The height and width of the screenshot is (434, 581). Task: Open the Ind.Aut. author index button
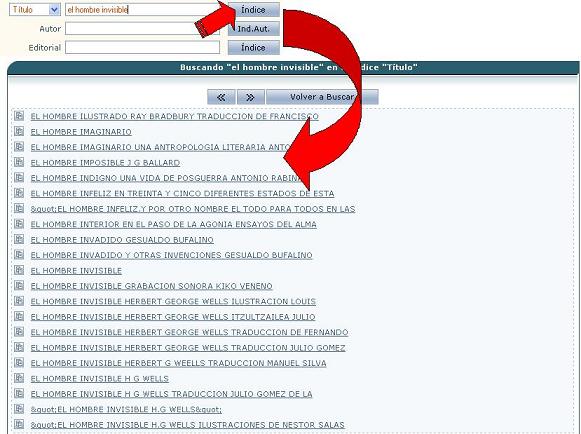coord(254,29)
